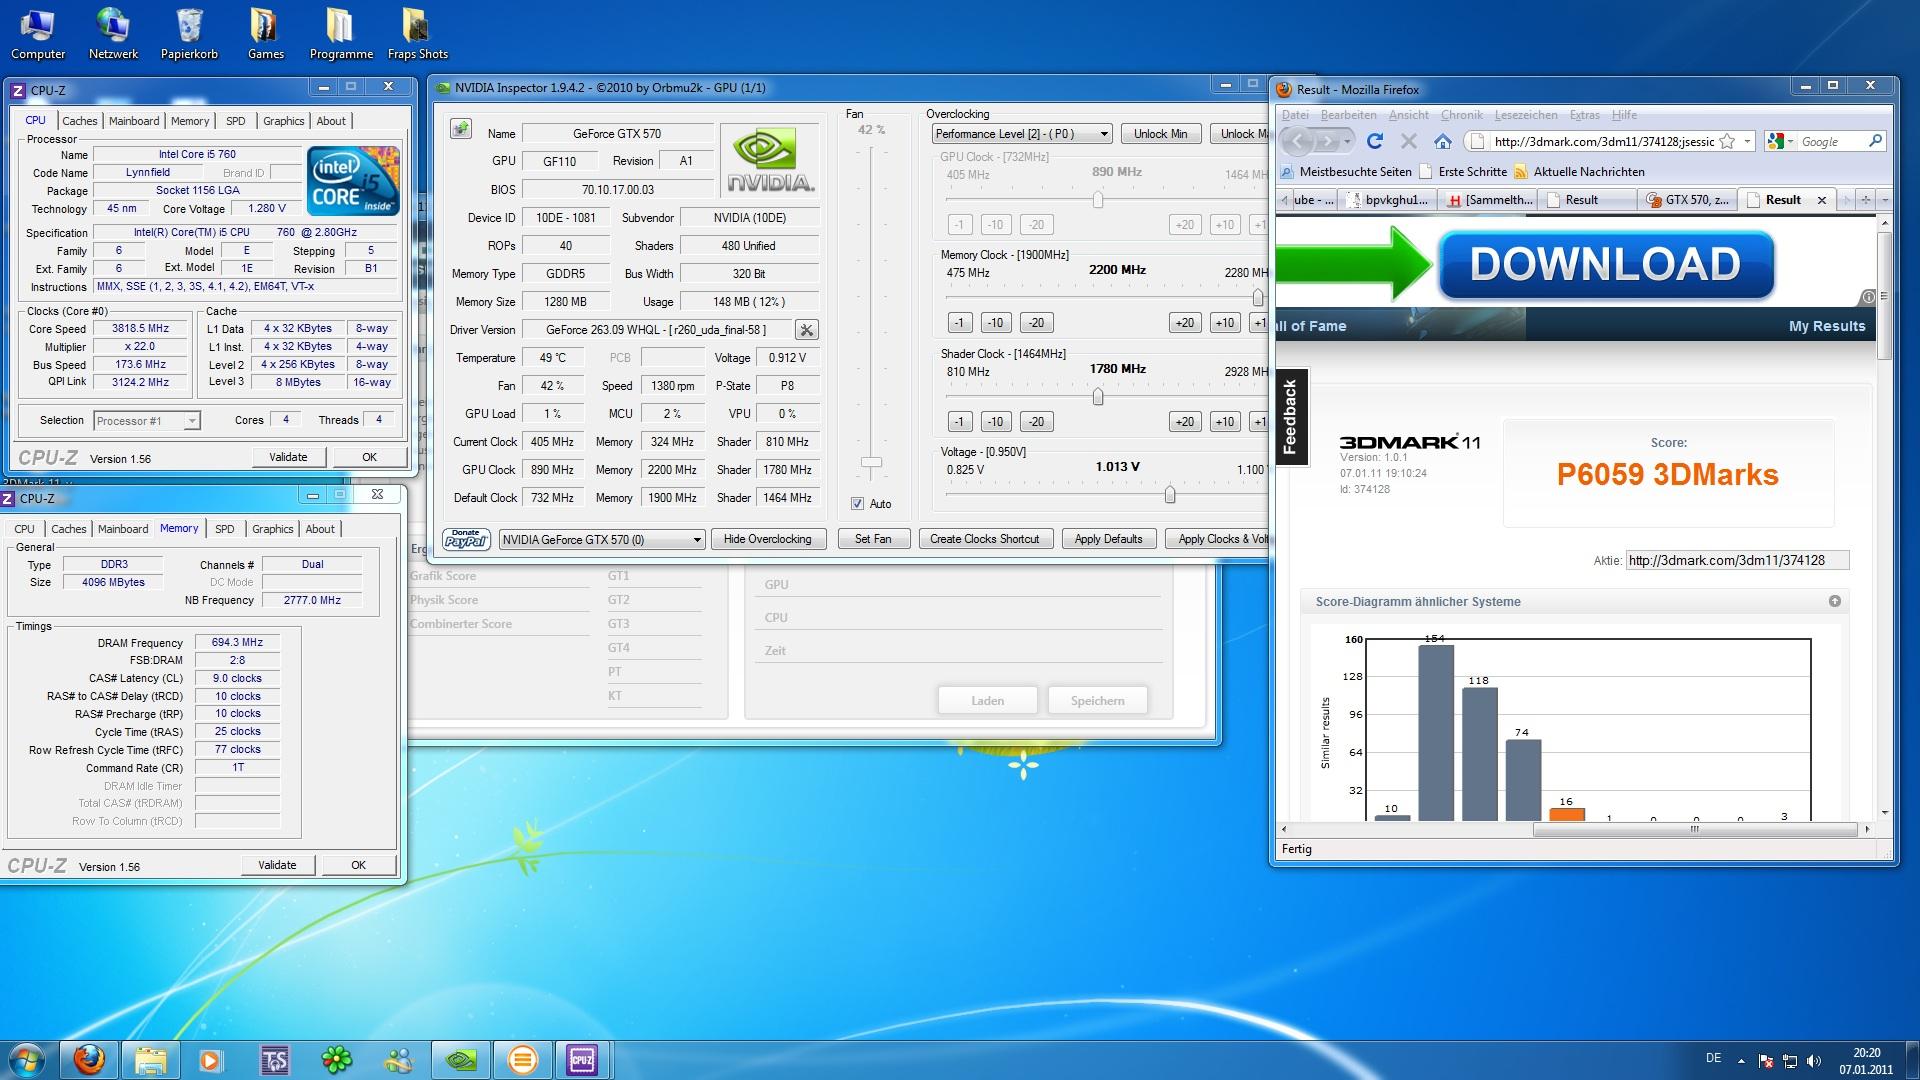Open the Computer desktop icon
The image size is (1920, 1080).
(38, 35)
